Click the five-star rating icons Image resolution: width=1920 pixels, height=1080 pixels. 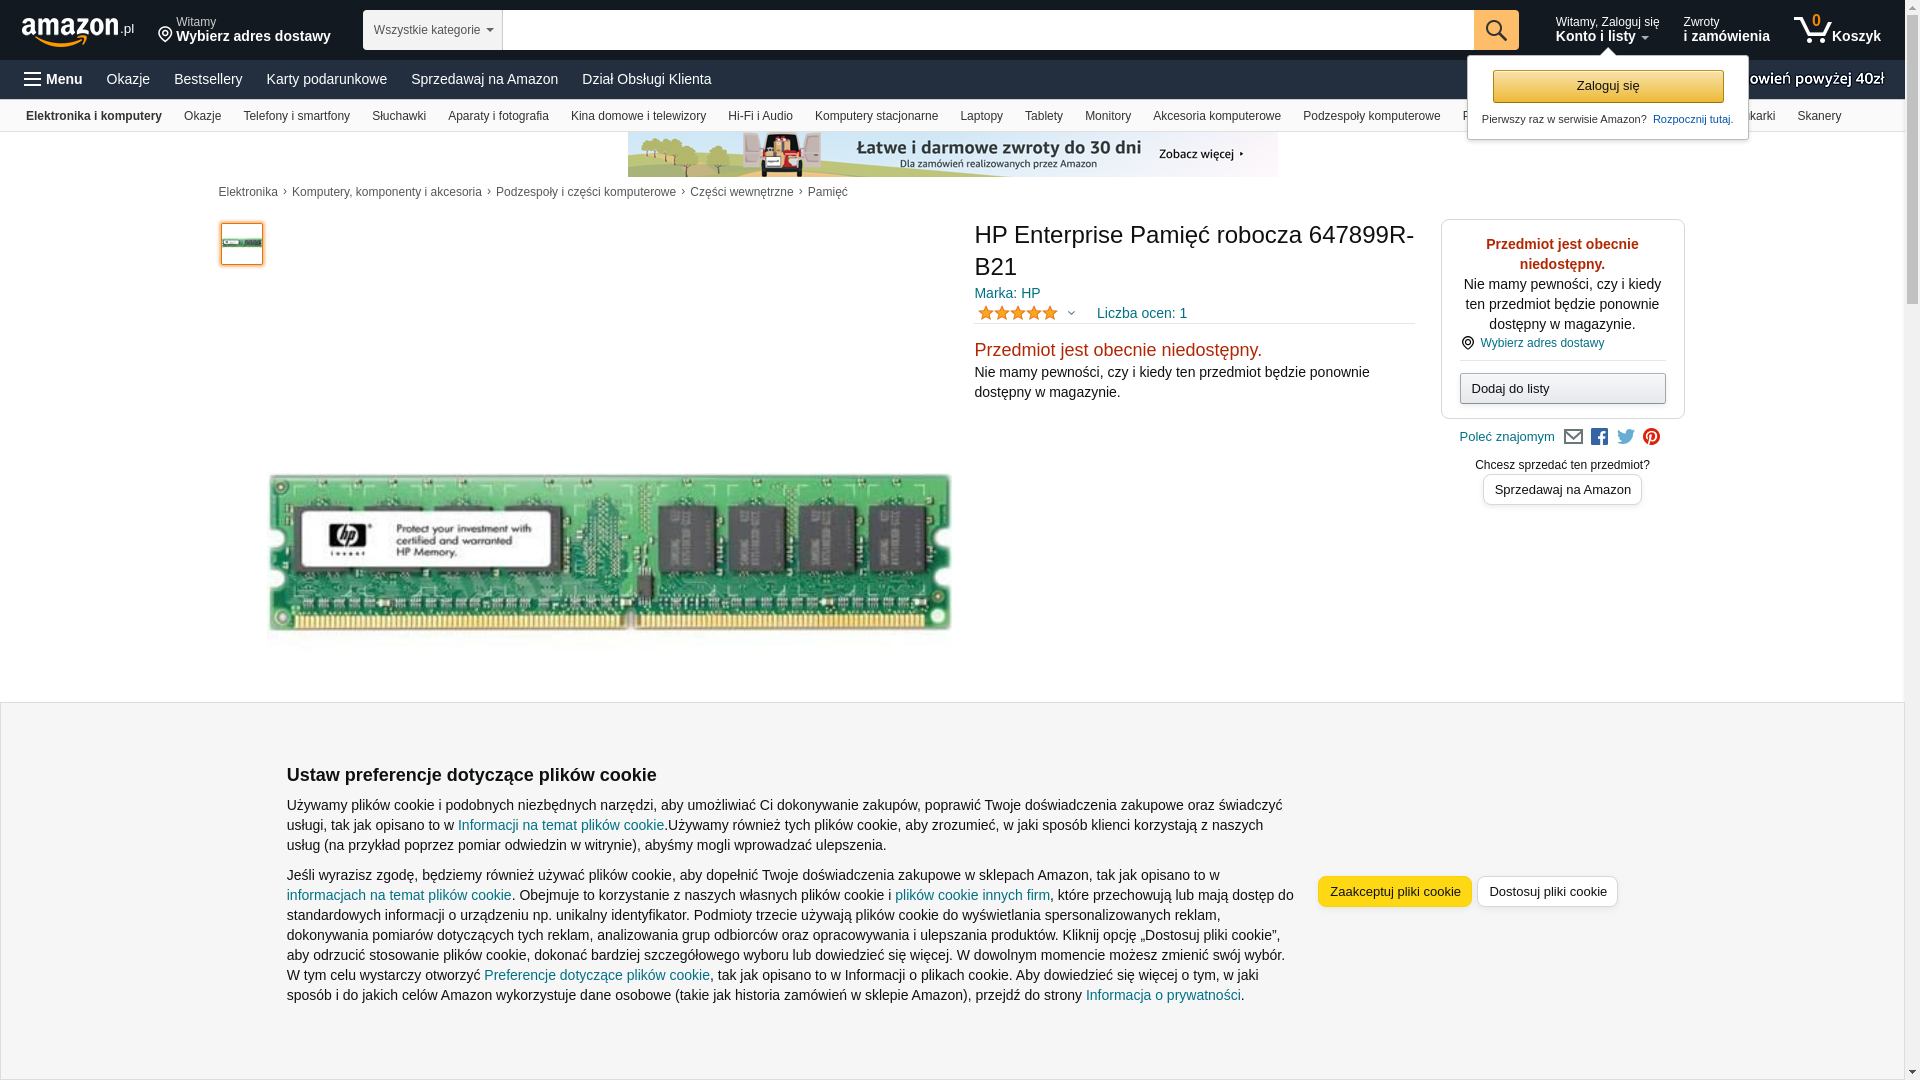[x=1017, y=313]
